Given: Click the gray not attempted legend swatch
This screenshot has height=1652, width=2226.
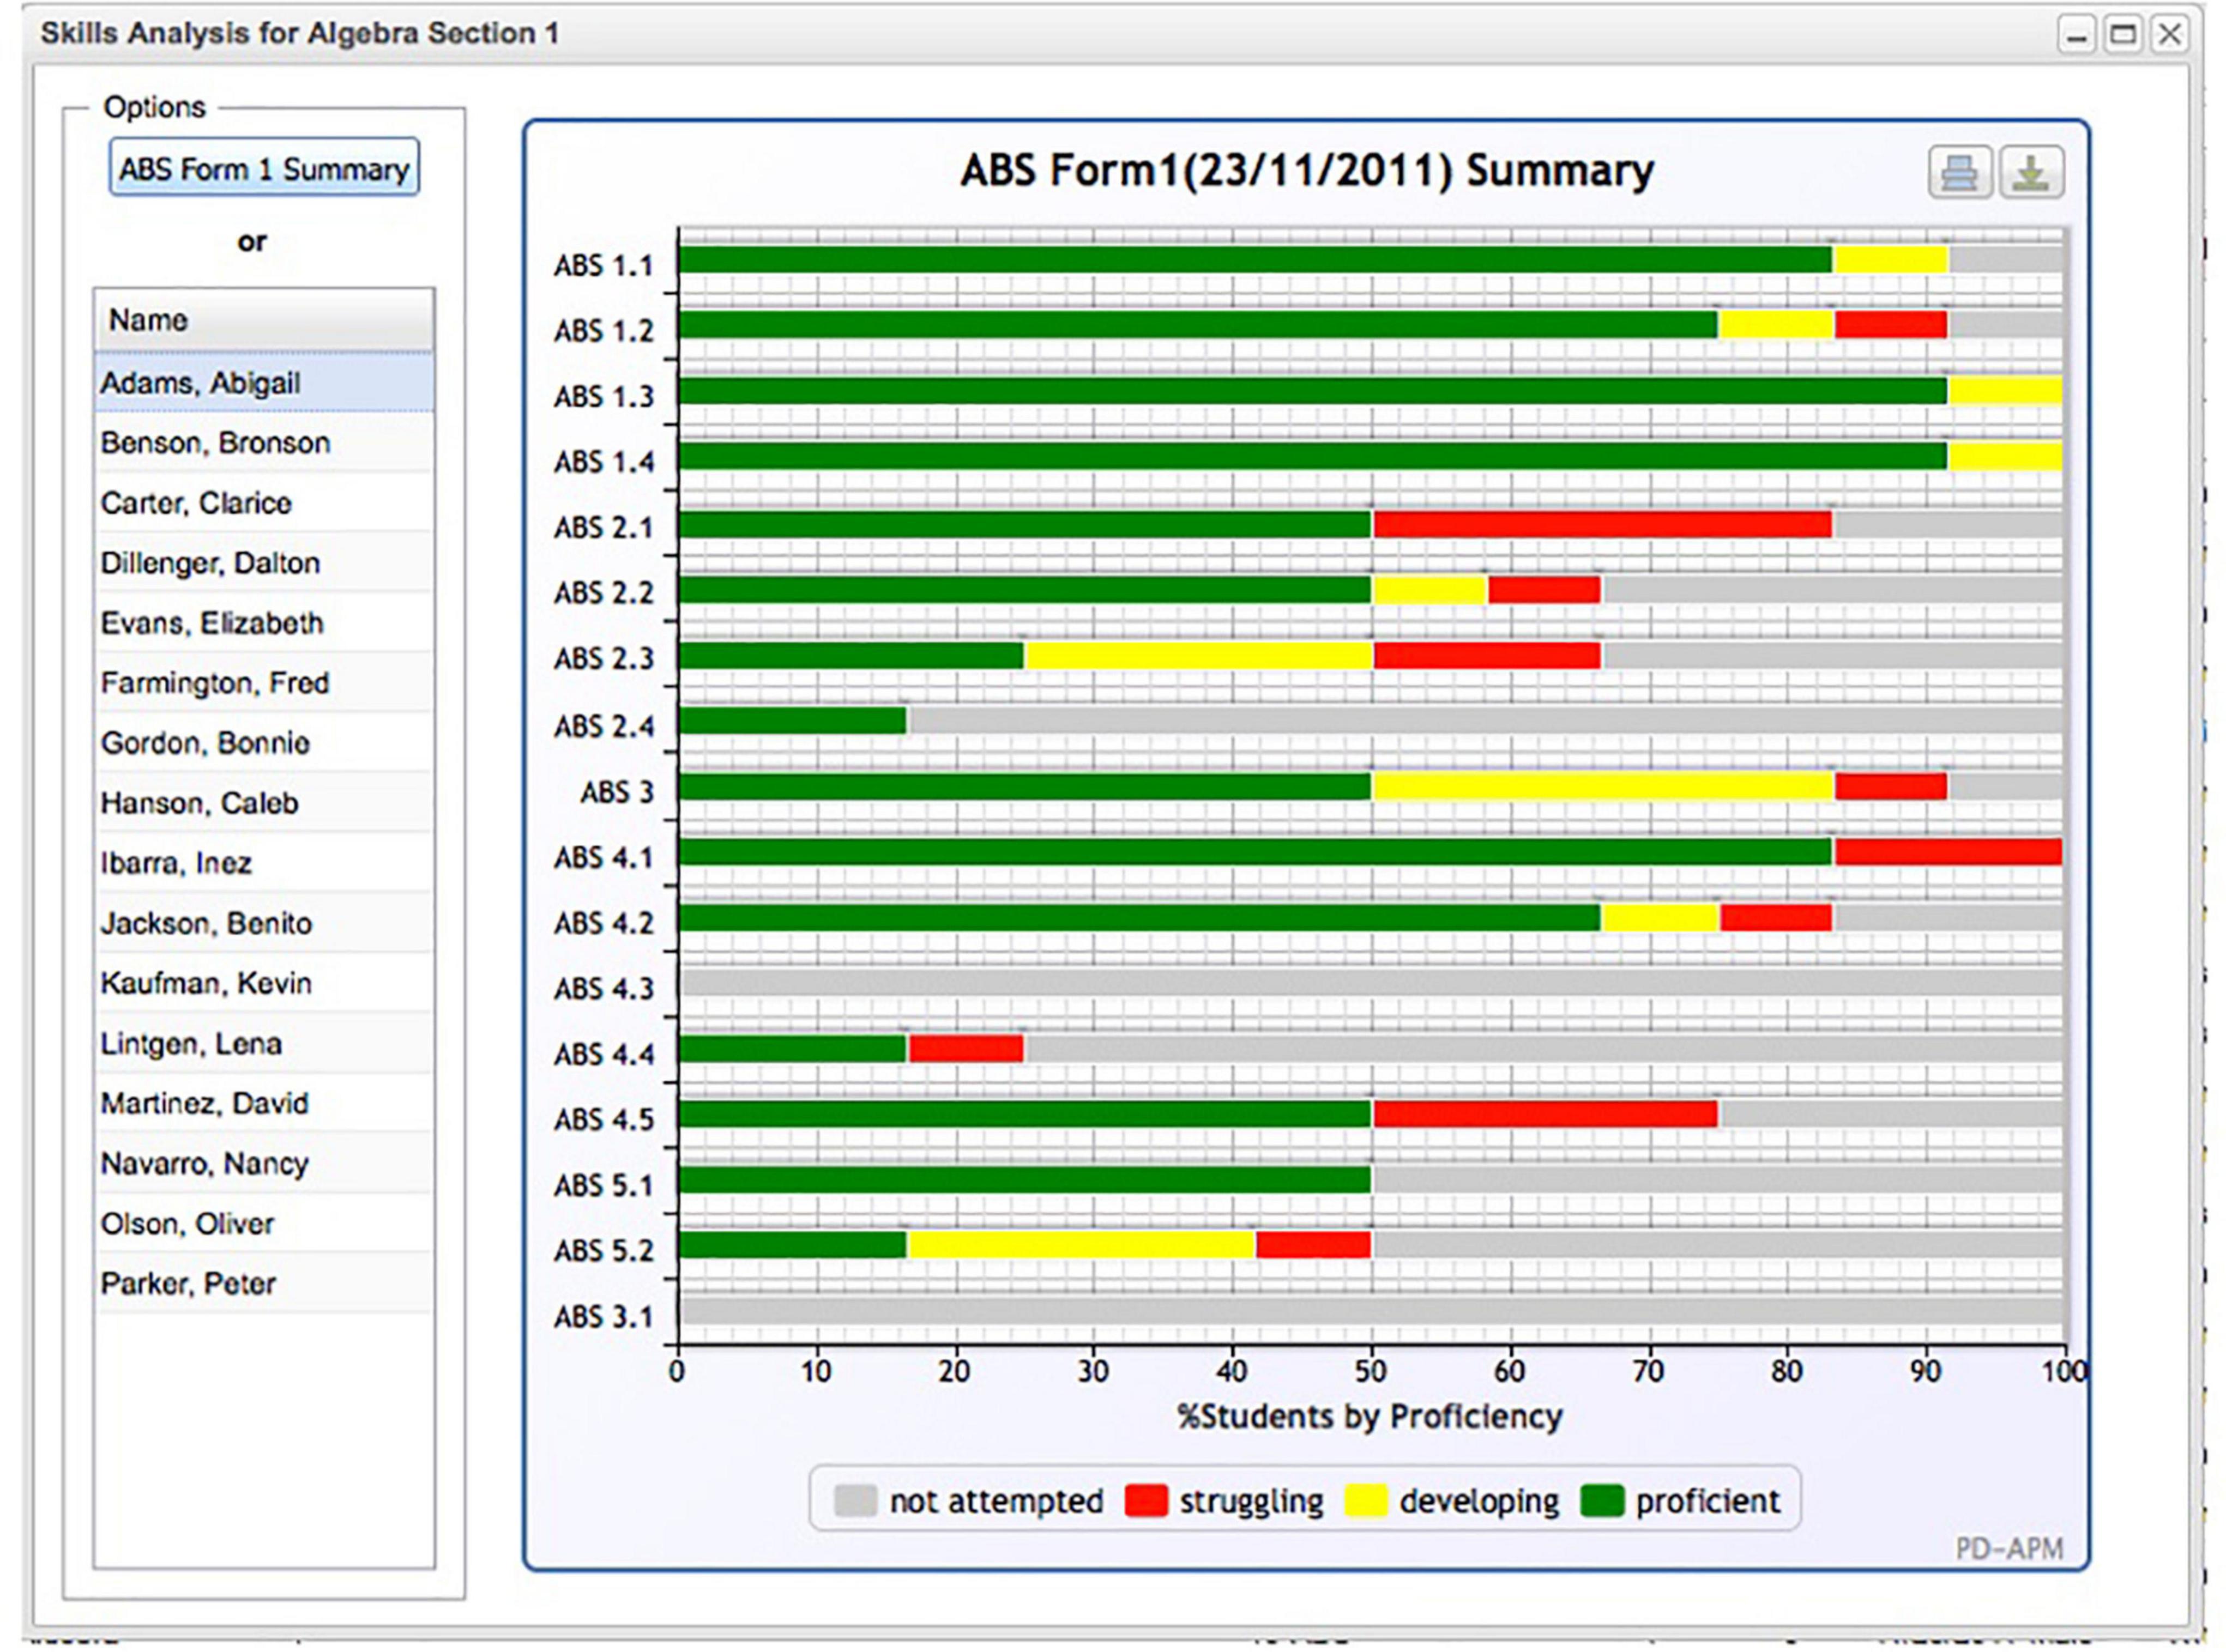Looking at the screenshot, I should pos(855,1500).
